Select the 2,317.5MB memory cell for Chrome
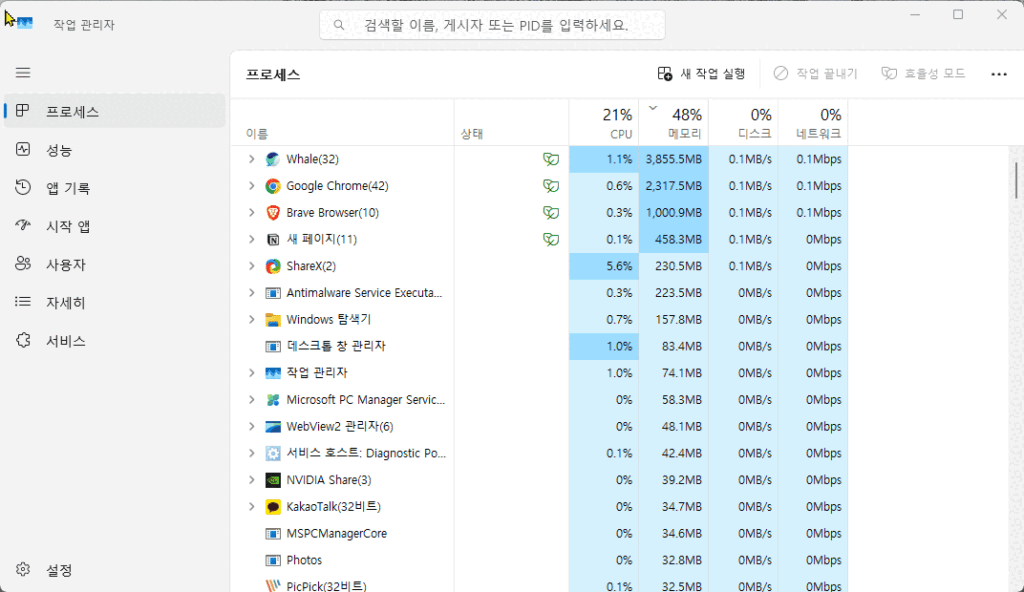Screen dimensions: 1024x592 pos(674,186)
